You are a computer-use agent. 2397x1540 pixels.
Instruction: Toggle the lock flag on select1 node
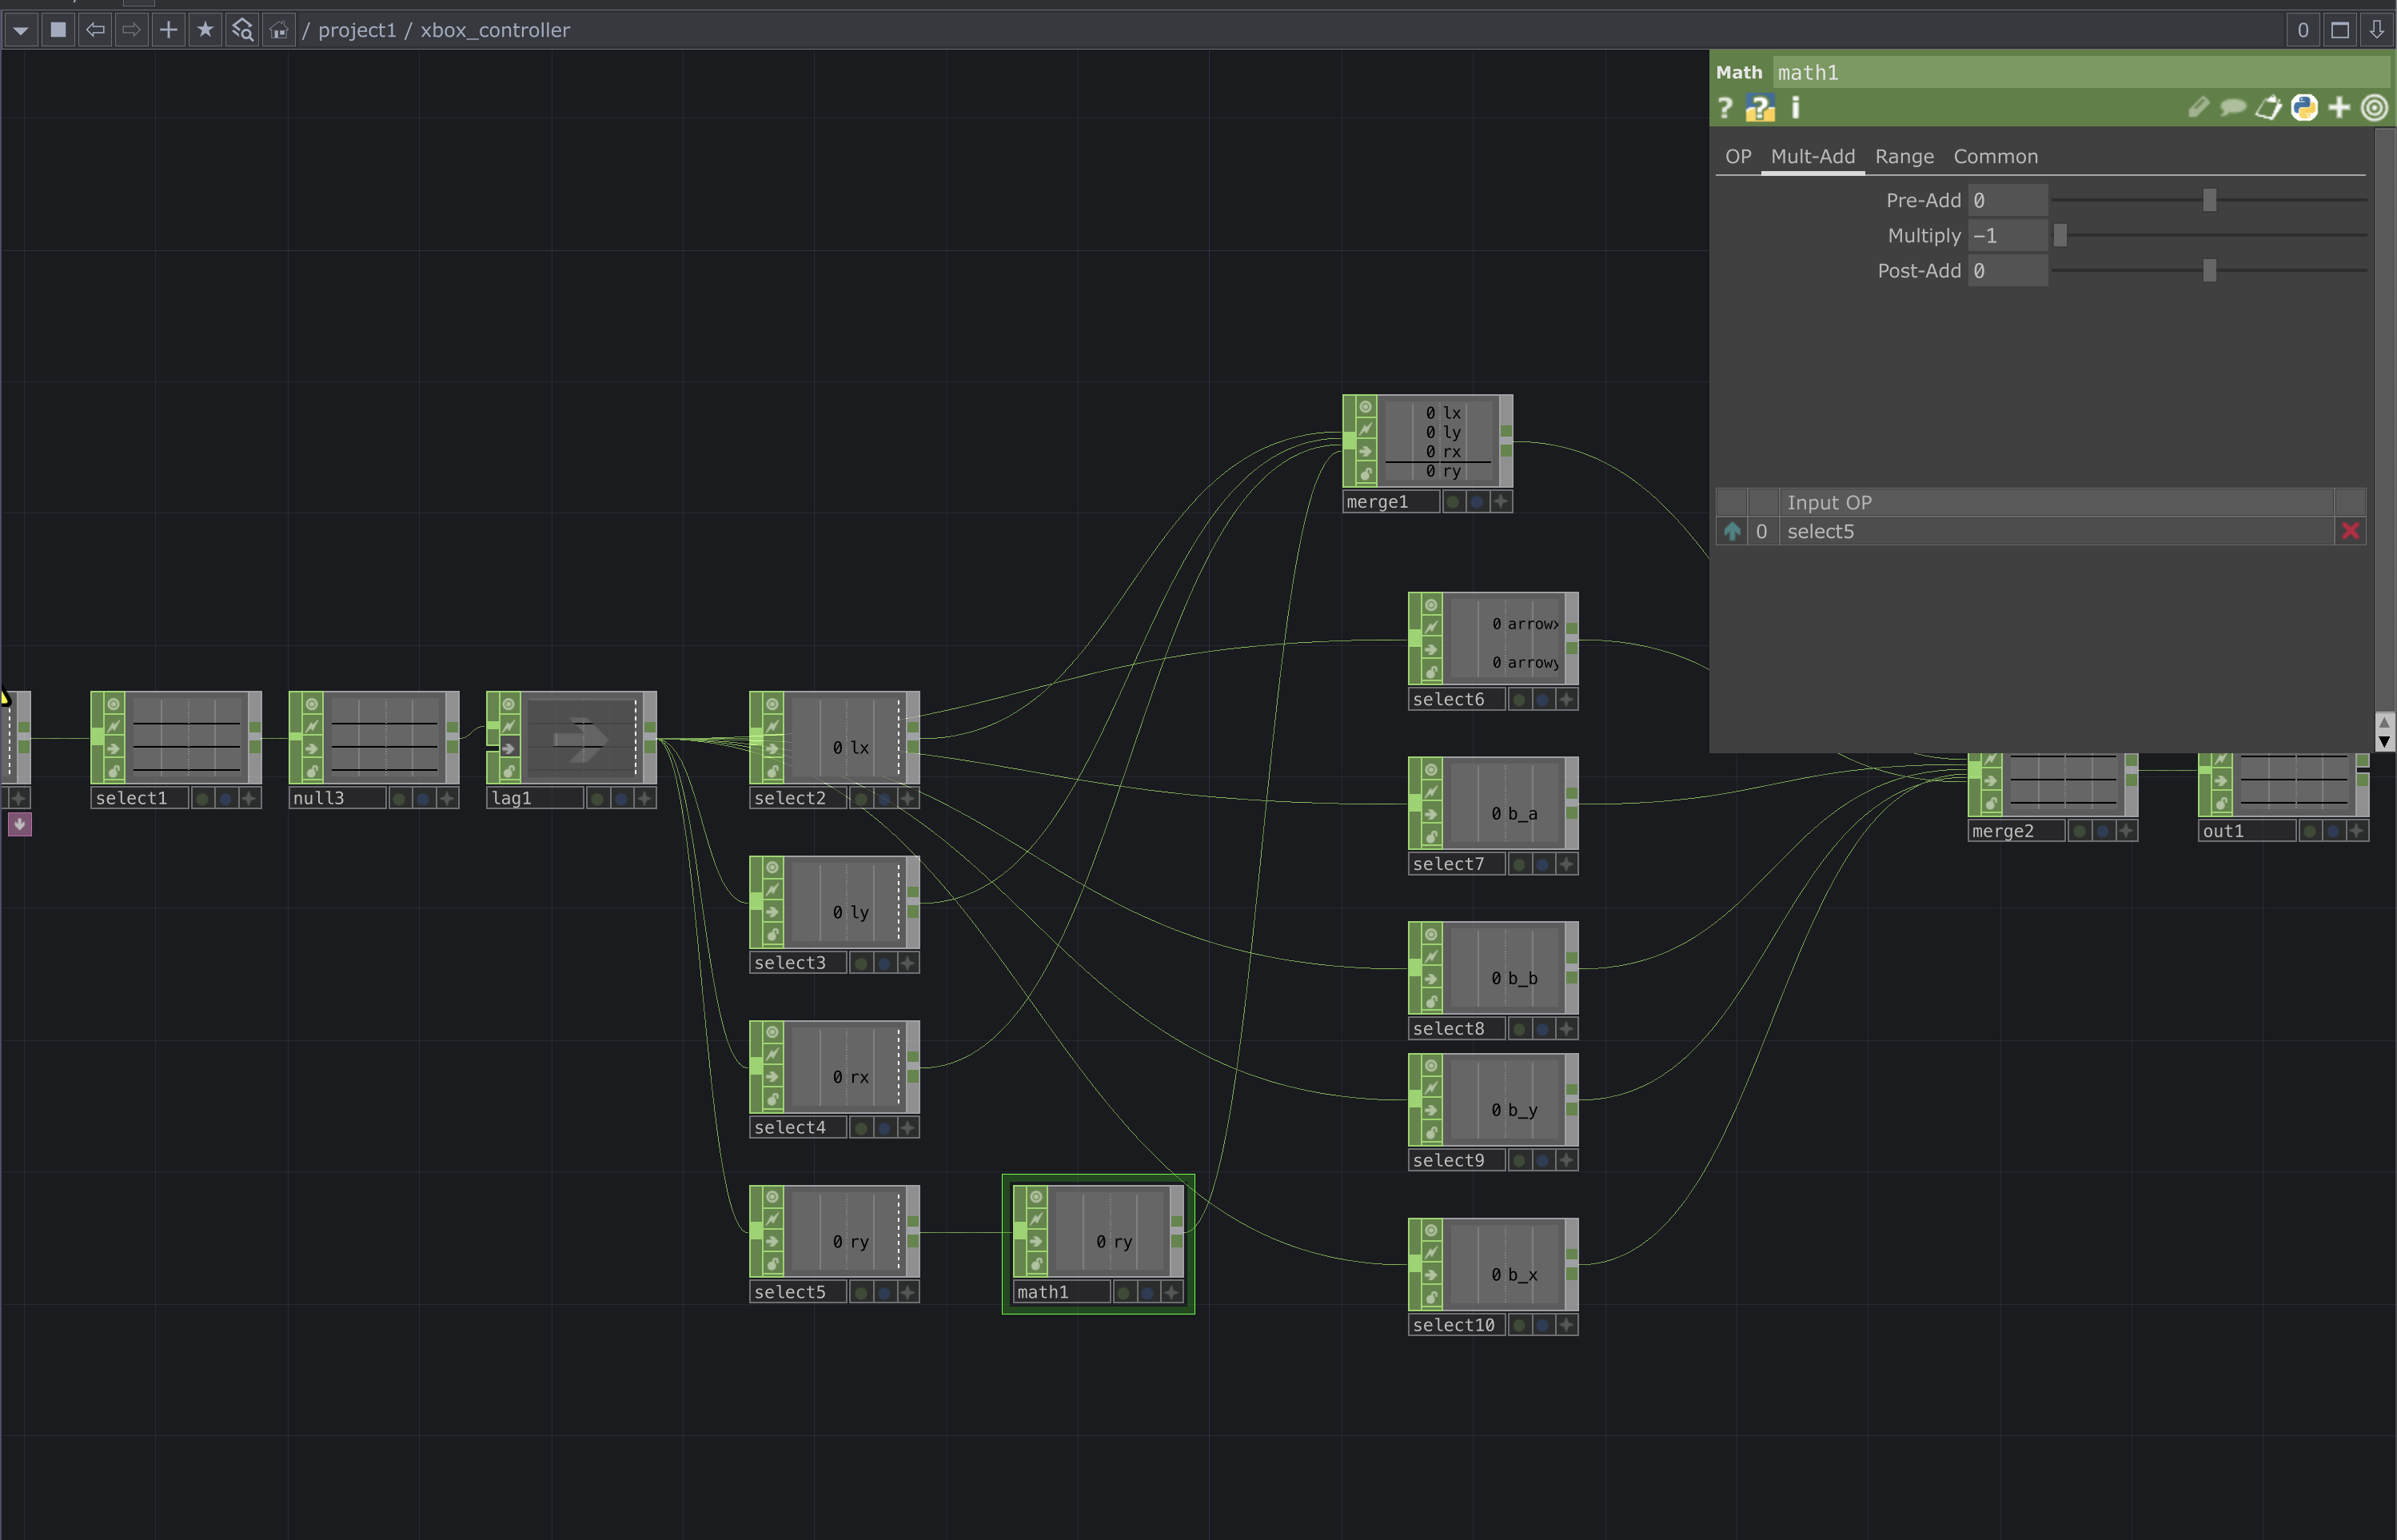114,770
